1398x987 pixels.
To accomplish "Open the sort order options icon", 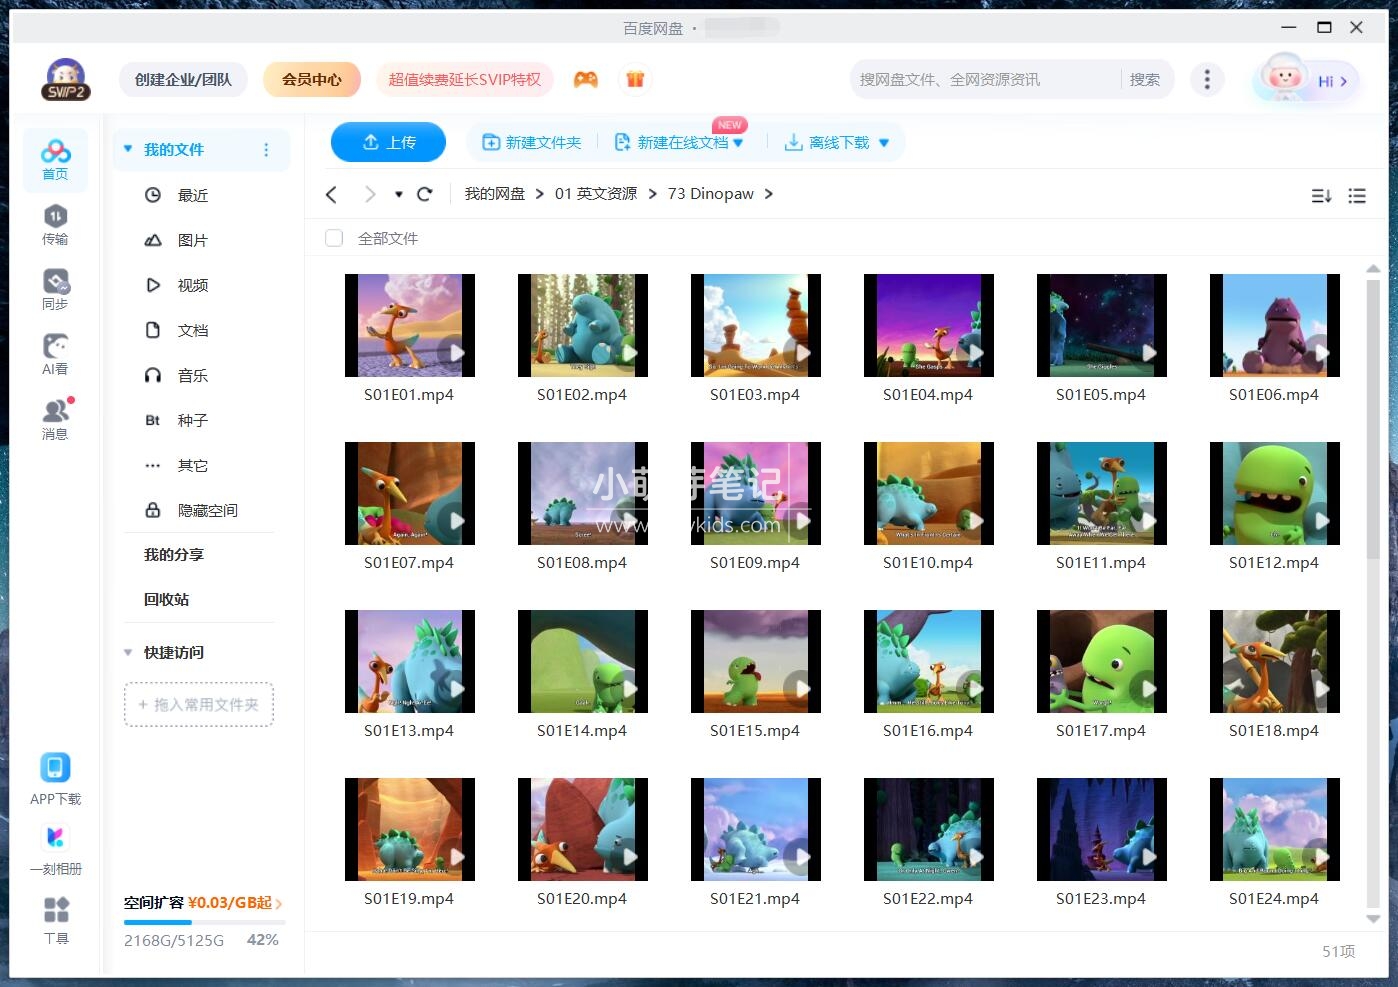I will pos(1321,196).
